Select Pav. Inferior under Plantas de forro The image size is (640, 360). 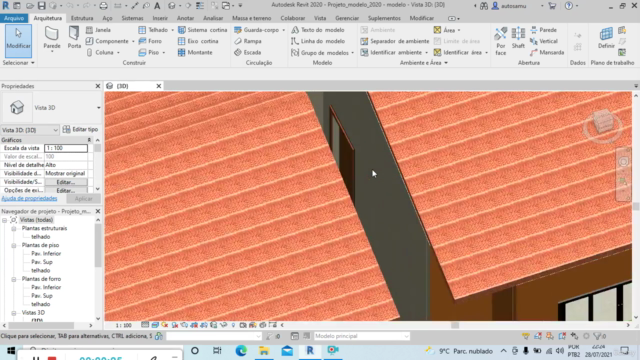[x=46, y=287]
